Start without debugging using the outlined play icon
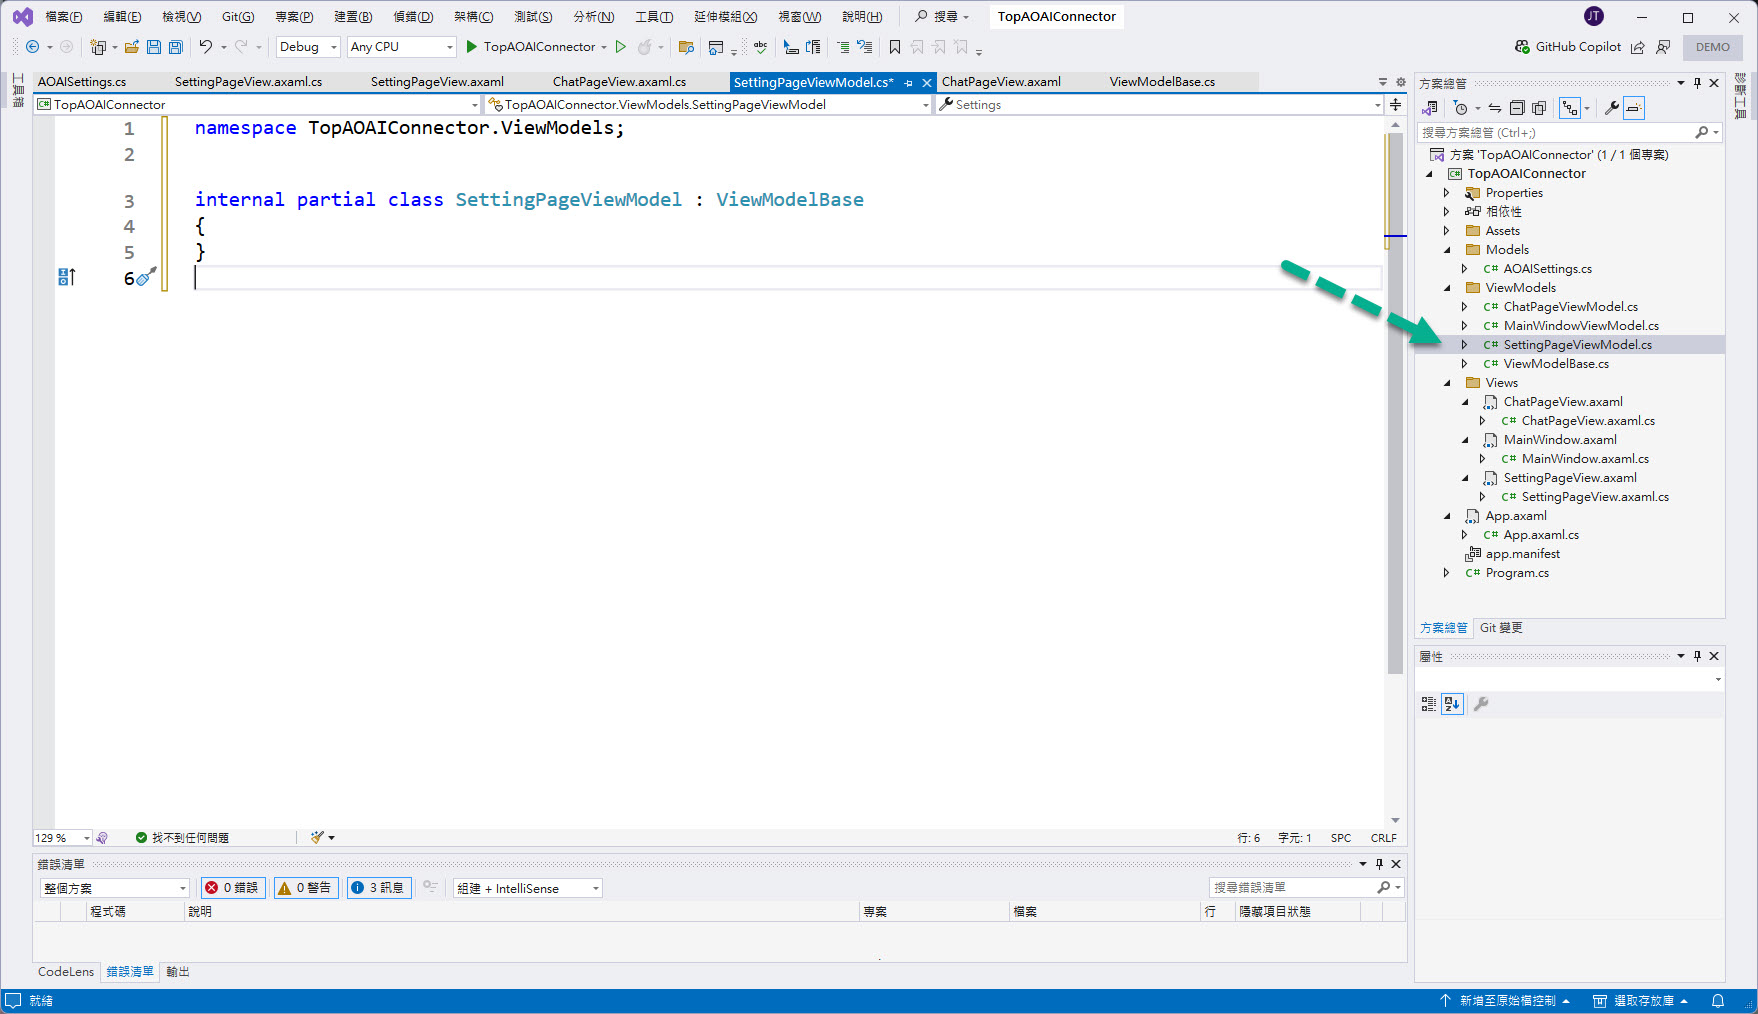The height and width of the screenshot is (1014, 1758). (621, 47)
